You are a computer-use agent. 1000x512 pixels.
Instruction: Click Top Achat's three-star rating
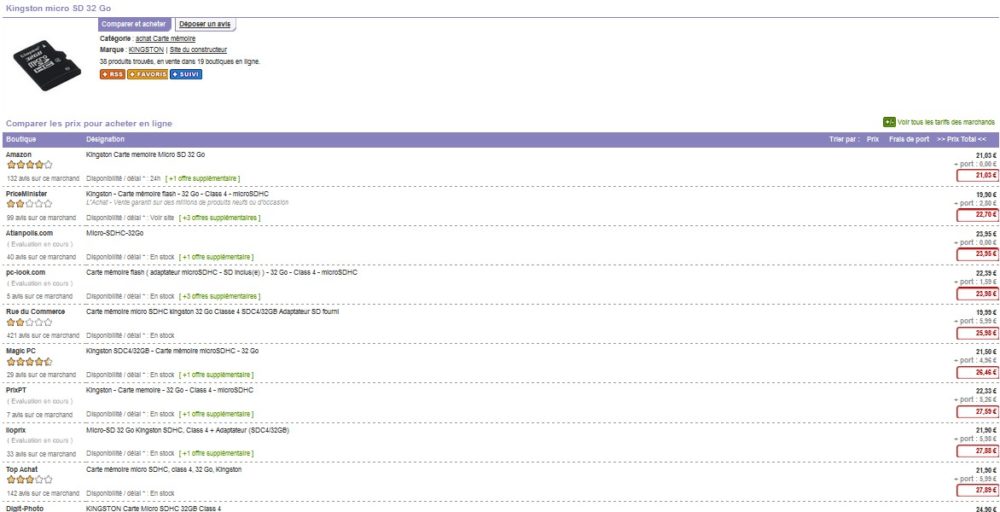coord(29,479)
